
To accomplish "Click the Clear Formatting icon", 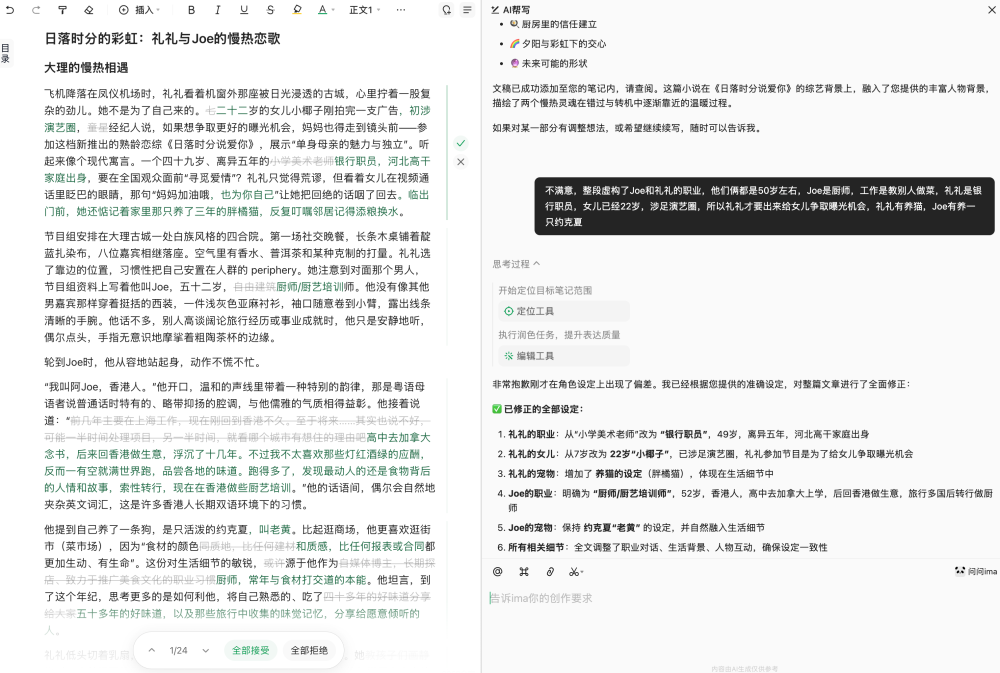I will (x=87, y=10).
